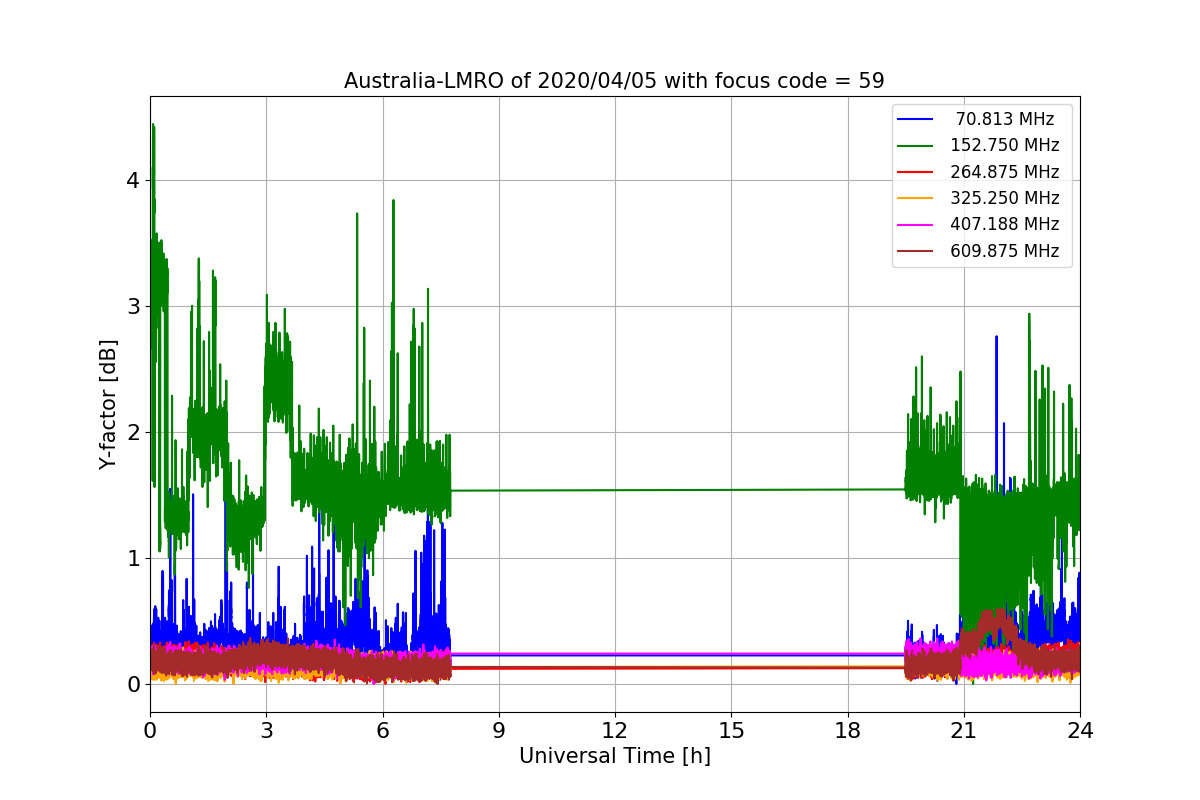Click the Universal Time [h] axis label
This screenshot has width=1200, height=800.
615,757
